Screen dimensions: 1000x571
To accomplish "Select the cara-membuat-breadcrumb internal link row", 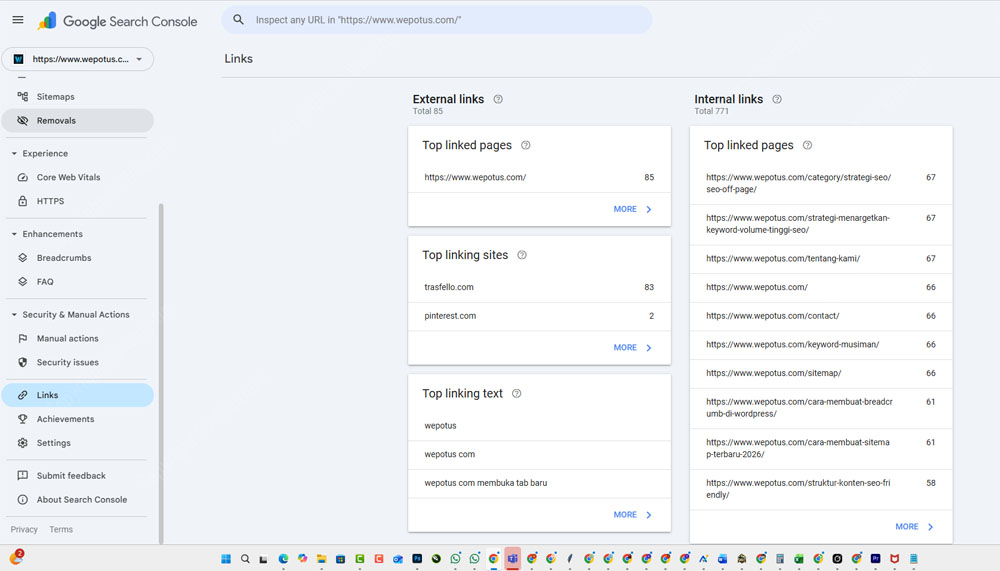I will (821, 408).
